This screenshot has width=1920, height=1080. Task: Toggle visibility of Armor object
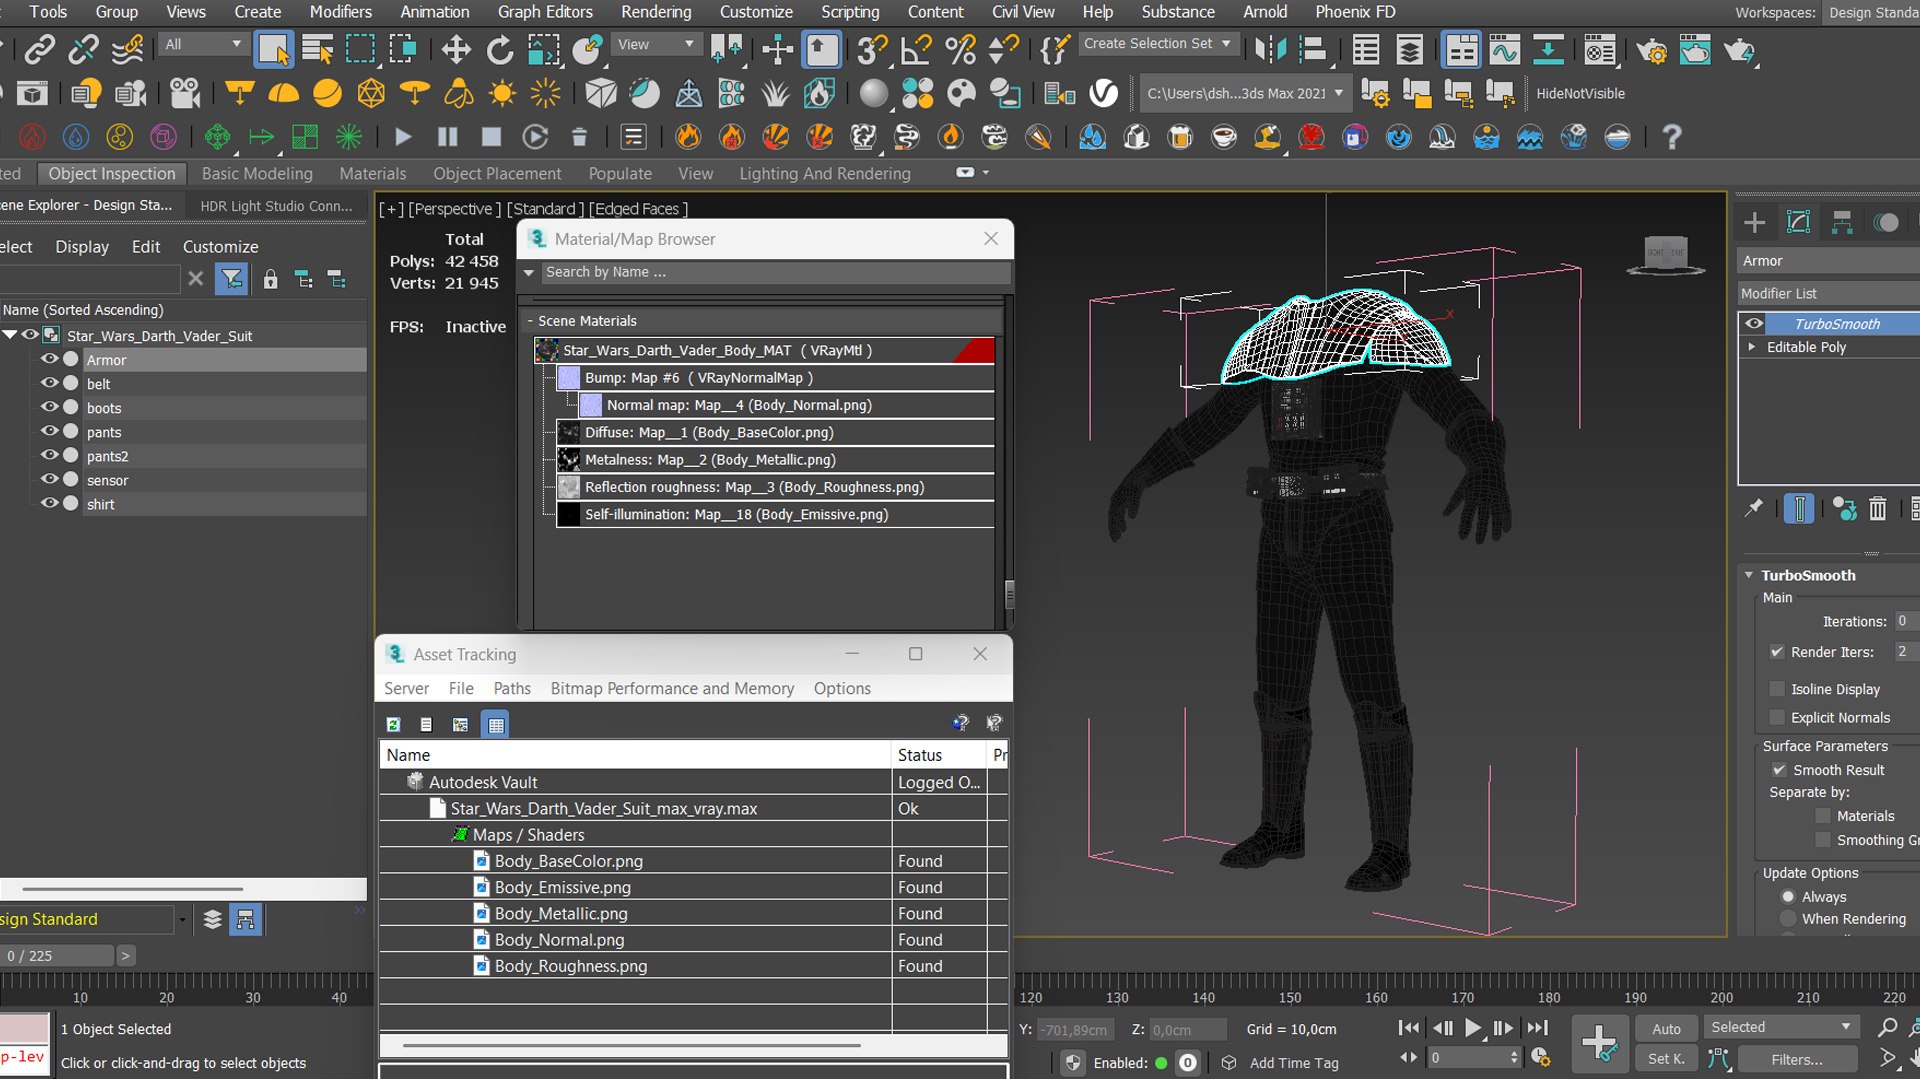pyautogui.click(x=48, y=359)
